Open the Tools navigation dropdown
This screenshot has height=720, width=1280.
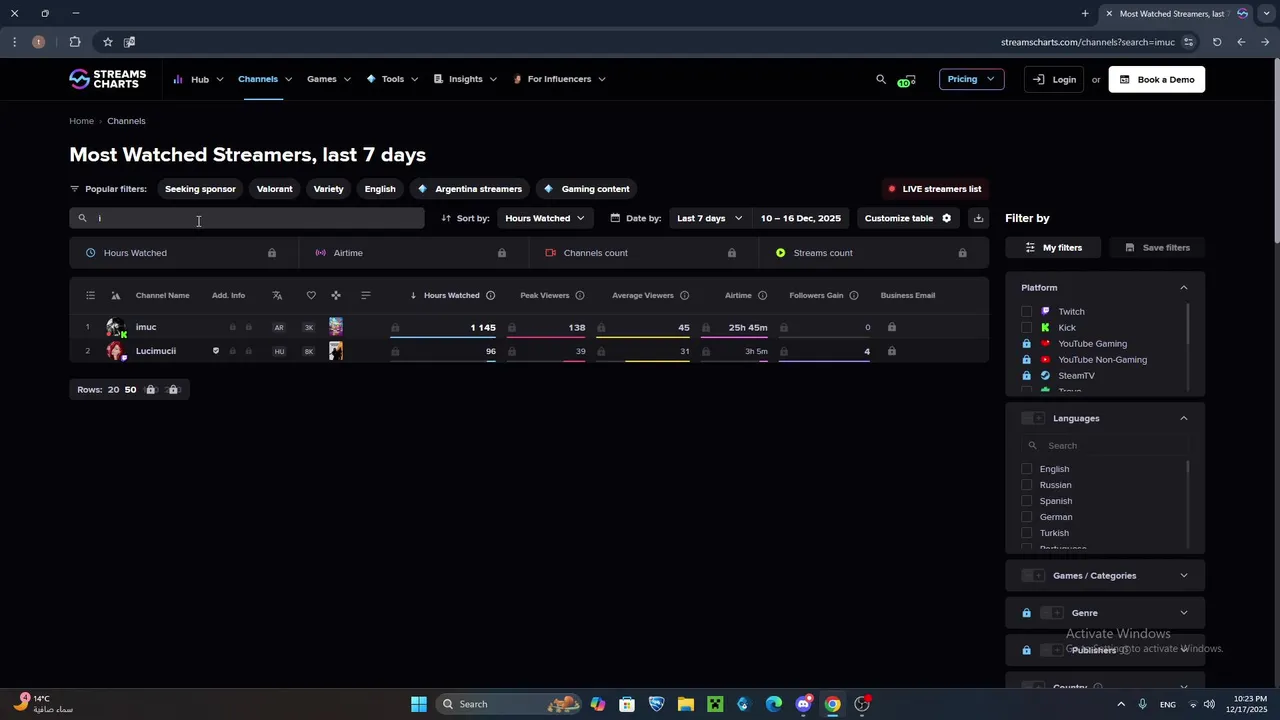point(392,79)
